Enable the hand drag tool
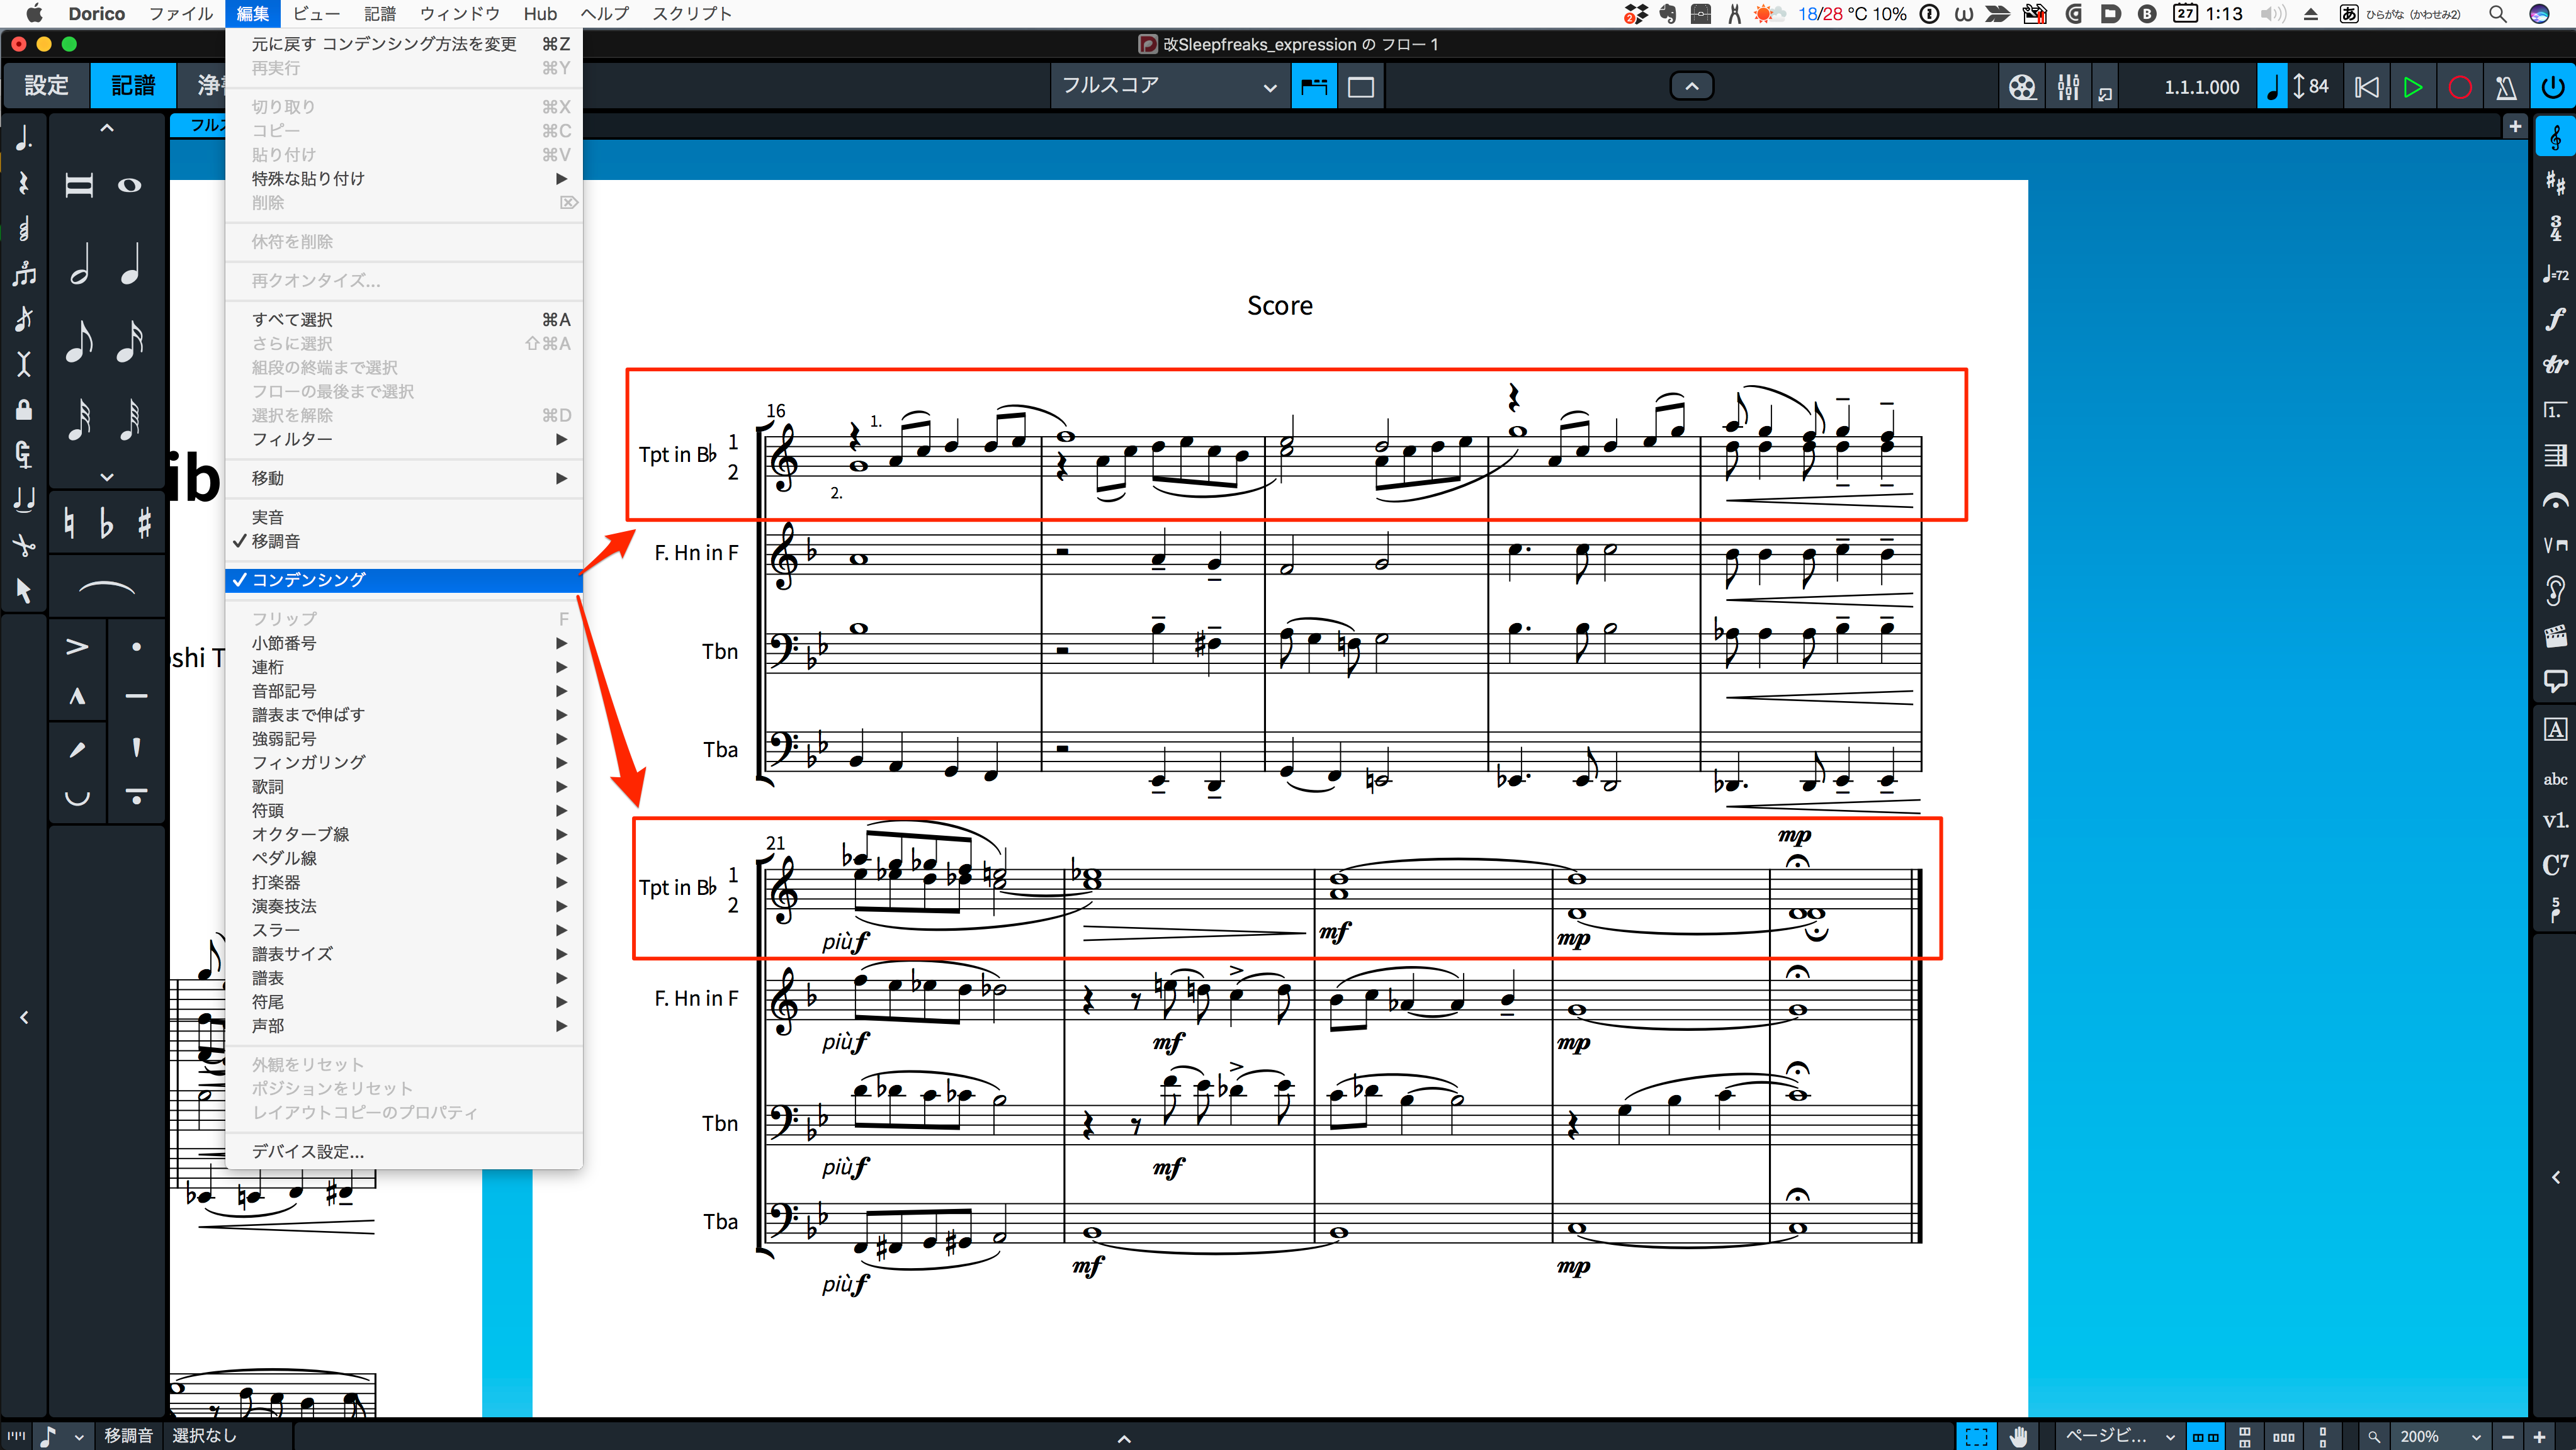 click(x=2018, y=1437)
